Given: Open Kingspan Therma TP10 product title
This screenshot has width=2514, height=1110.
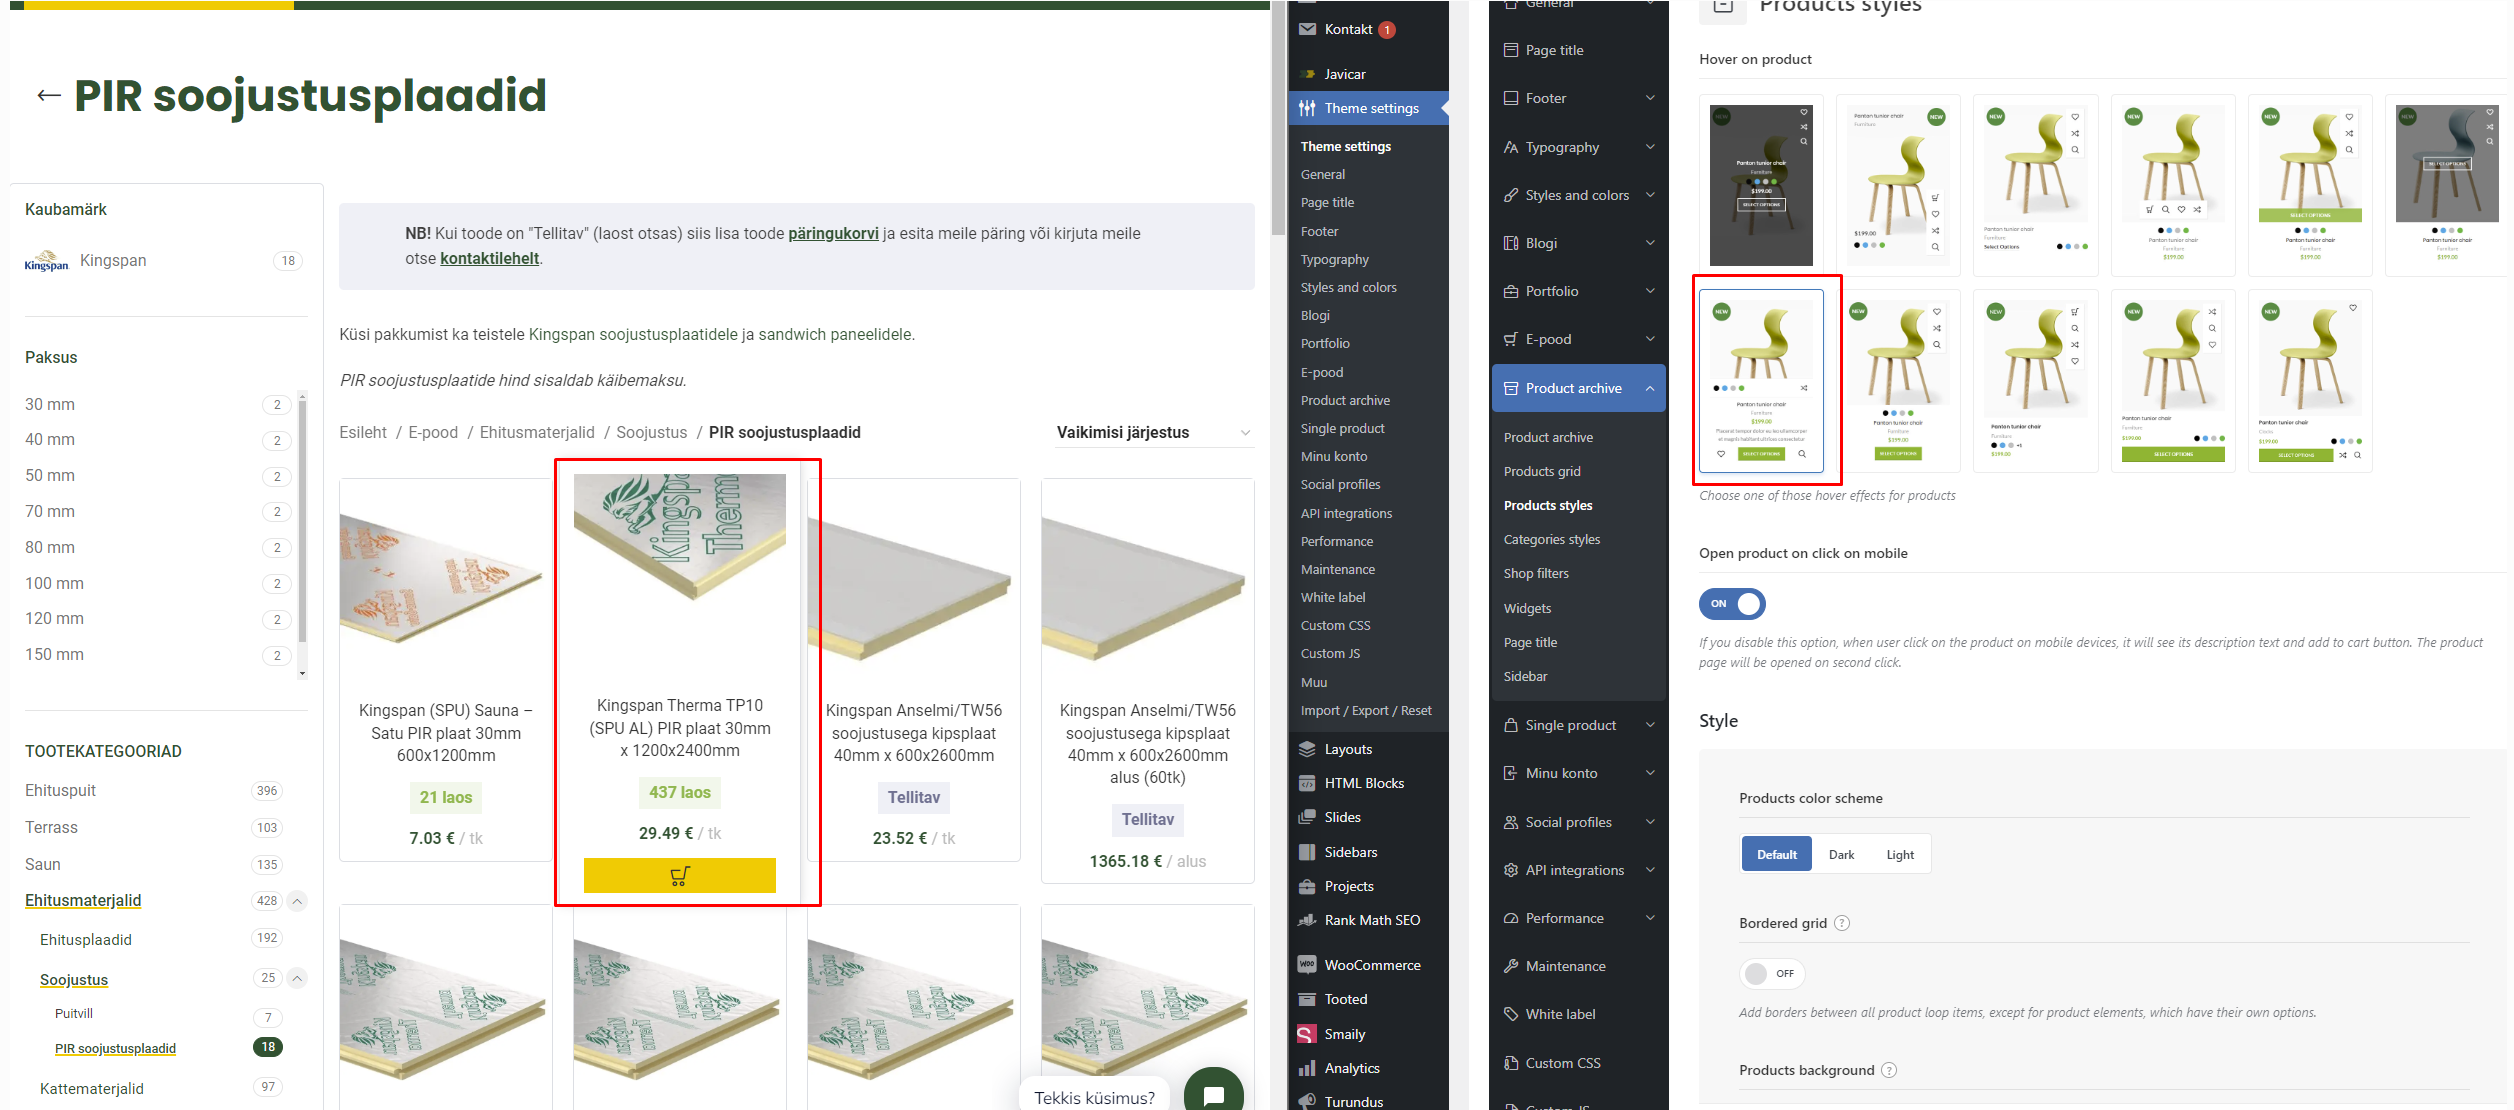Looking at the screenshot, I should [680, 728].
